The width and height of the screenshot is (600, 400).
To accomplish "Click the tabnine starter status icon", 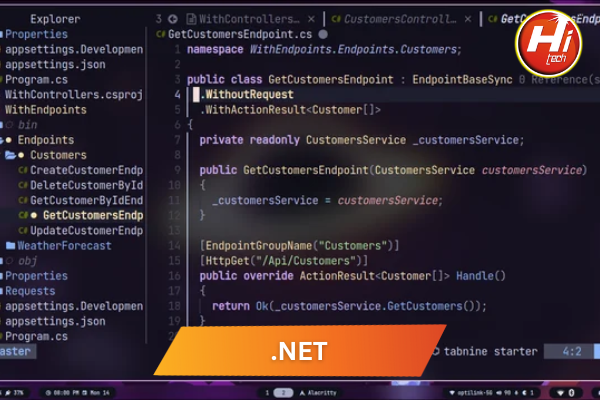I will [436, 351].
